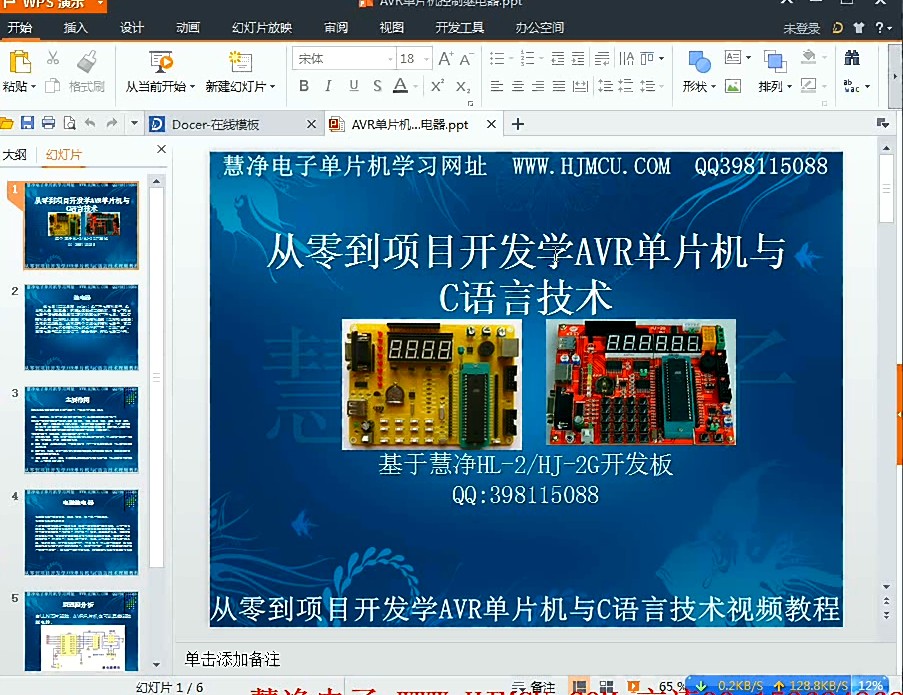Click text direction icon
This screenshot has width=903, height=695.
click(x=627, y=58)
